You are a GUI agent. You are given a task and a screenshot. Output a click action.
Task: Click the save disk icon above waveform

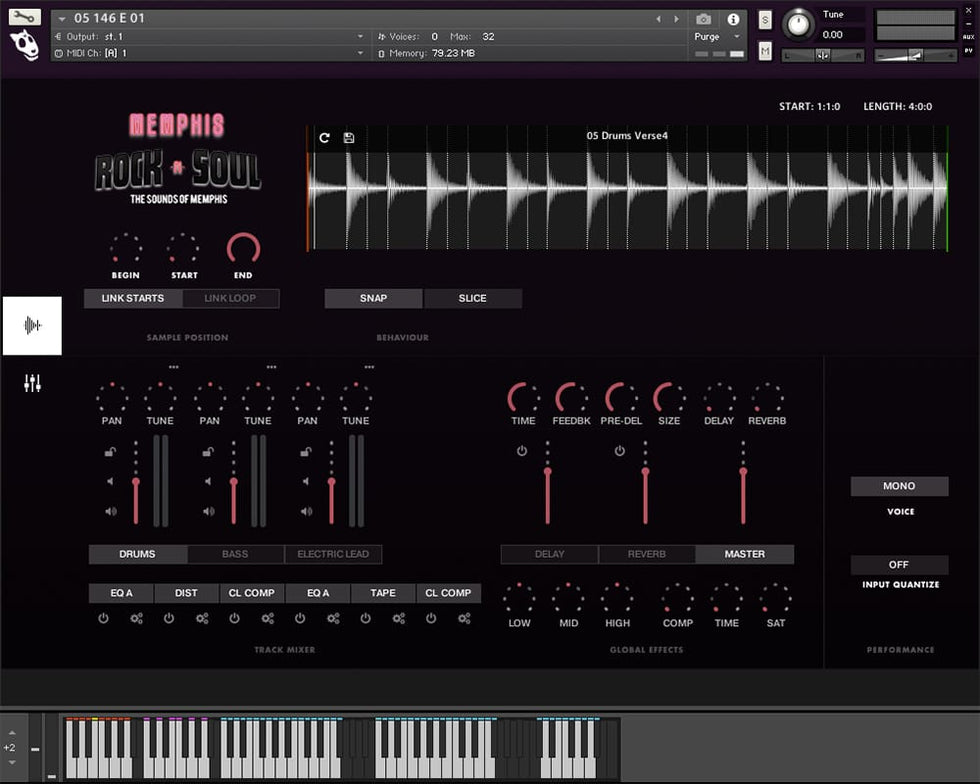pyautogui.click(x=349, y=137)
